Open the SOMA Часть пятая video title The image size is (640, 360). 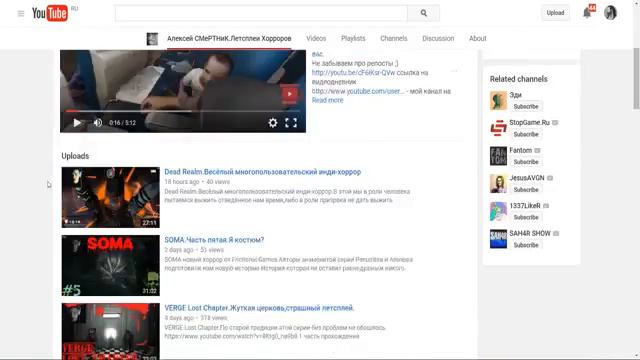point(214,240)
